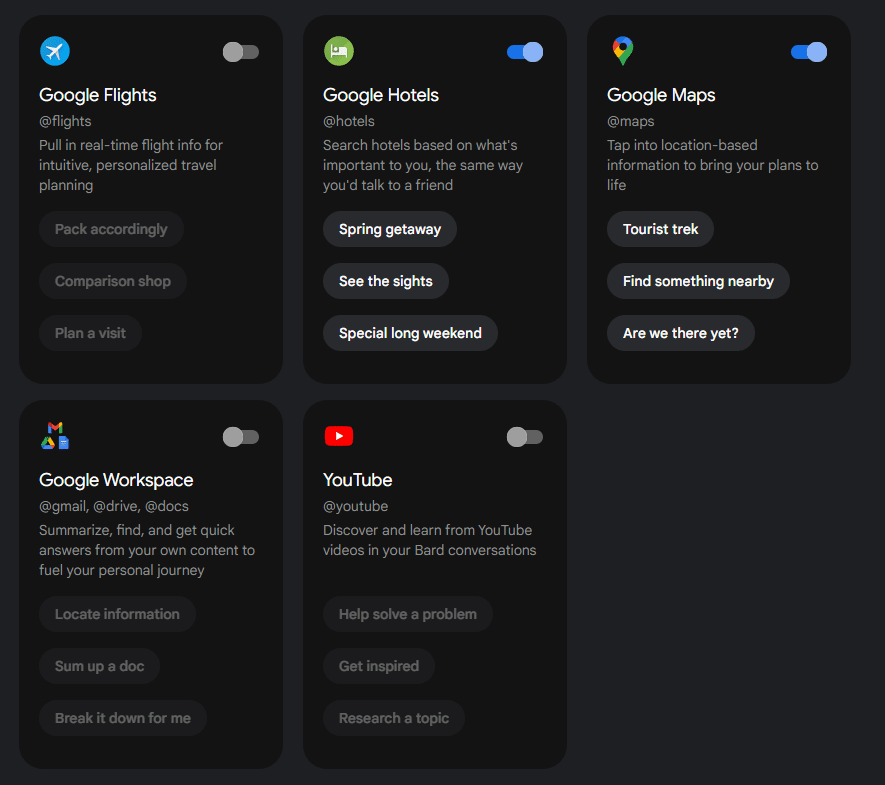Click the Help solve a problem chip
The width and height of the screenshot is (885, 785).
click(408, 614)
